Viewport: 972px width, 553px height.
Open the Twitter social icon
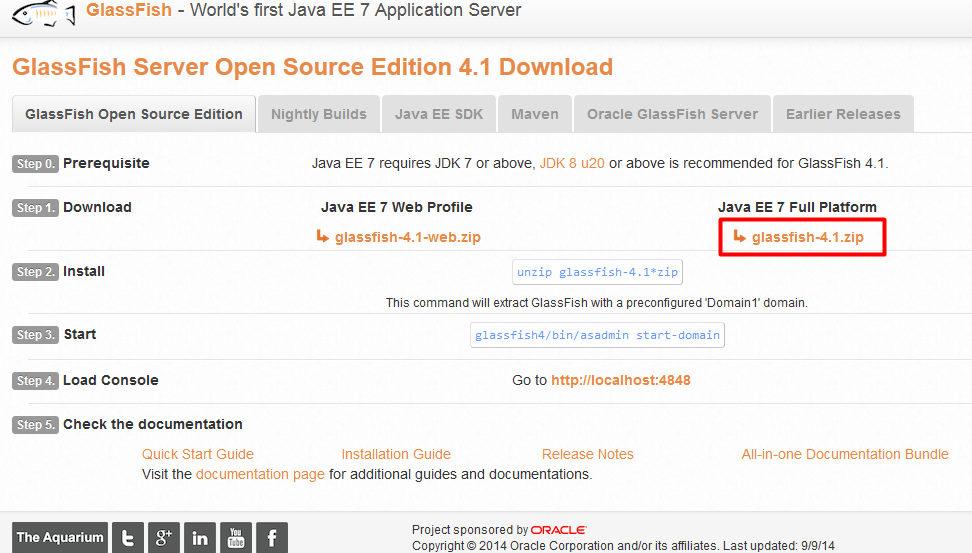[128, 538]
